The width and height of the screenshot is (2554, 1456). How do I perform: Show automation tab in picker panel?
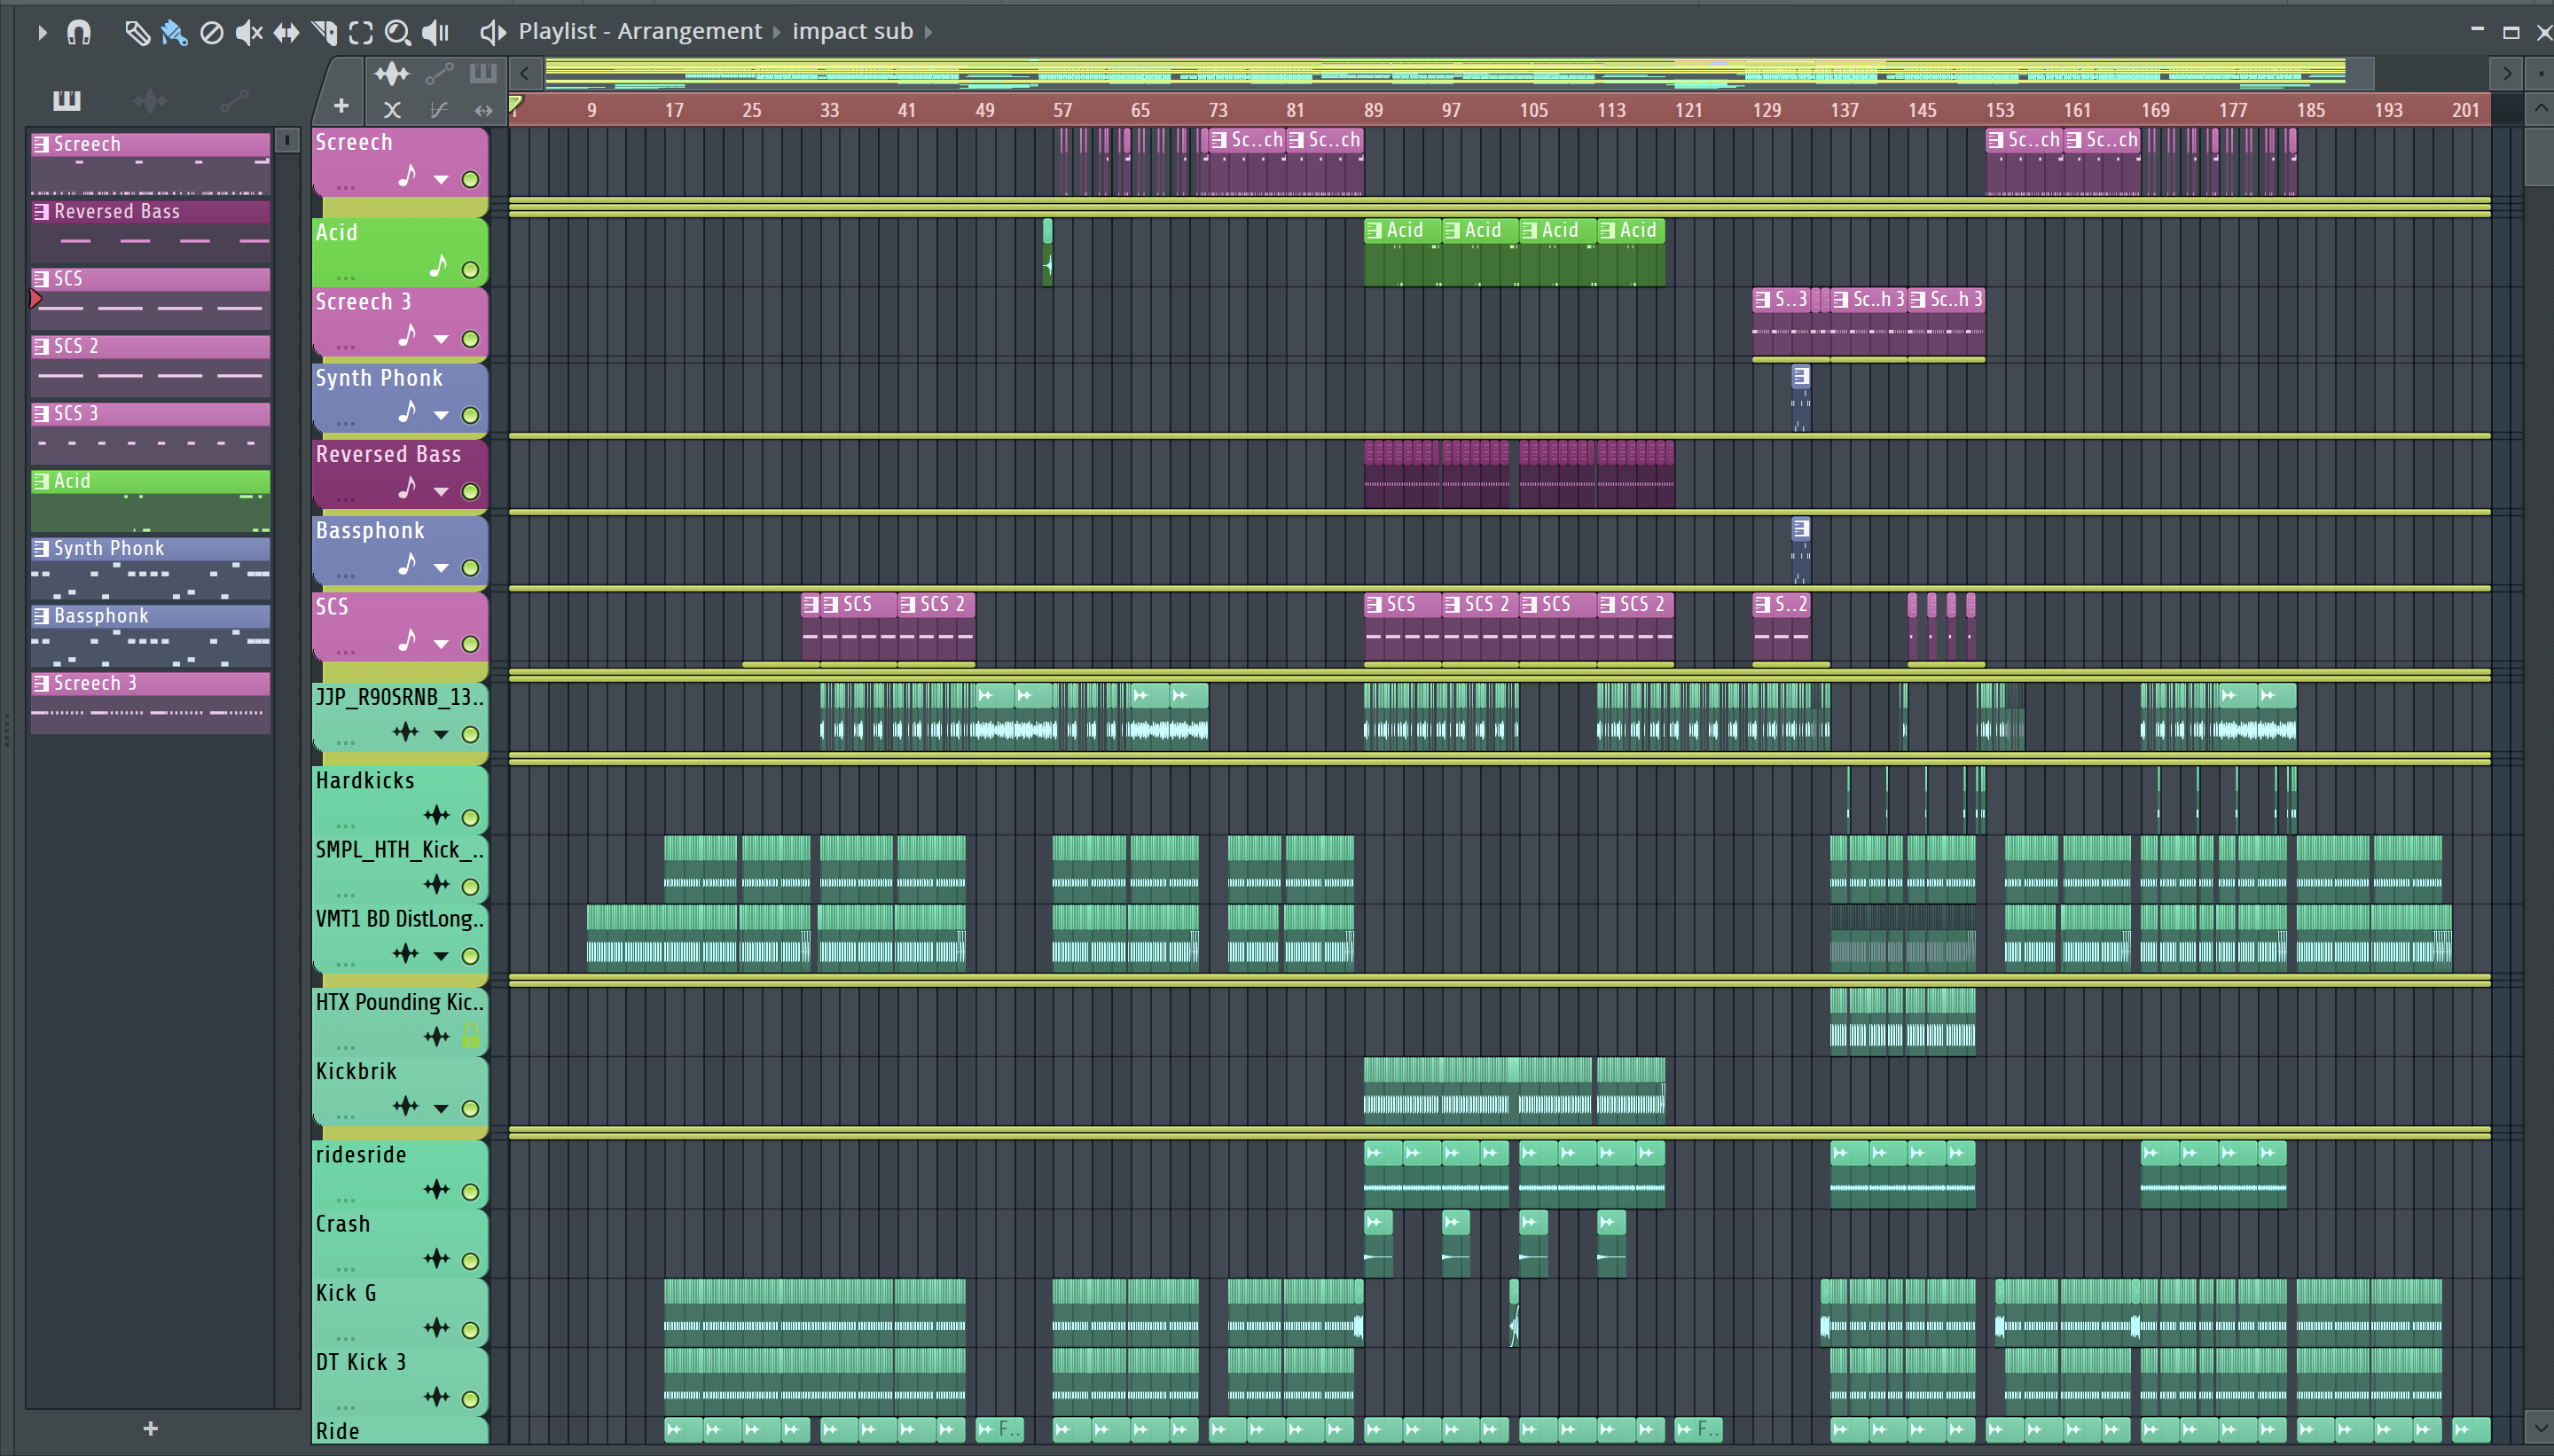(x=233, y=100)
